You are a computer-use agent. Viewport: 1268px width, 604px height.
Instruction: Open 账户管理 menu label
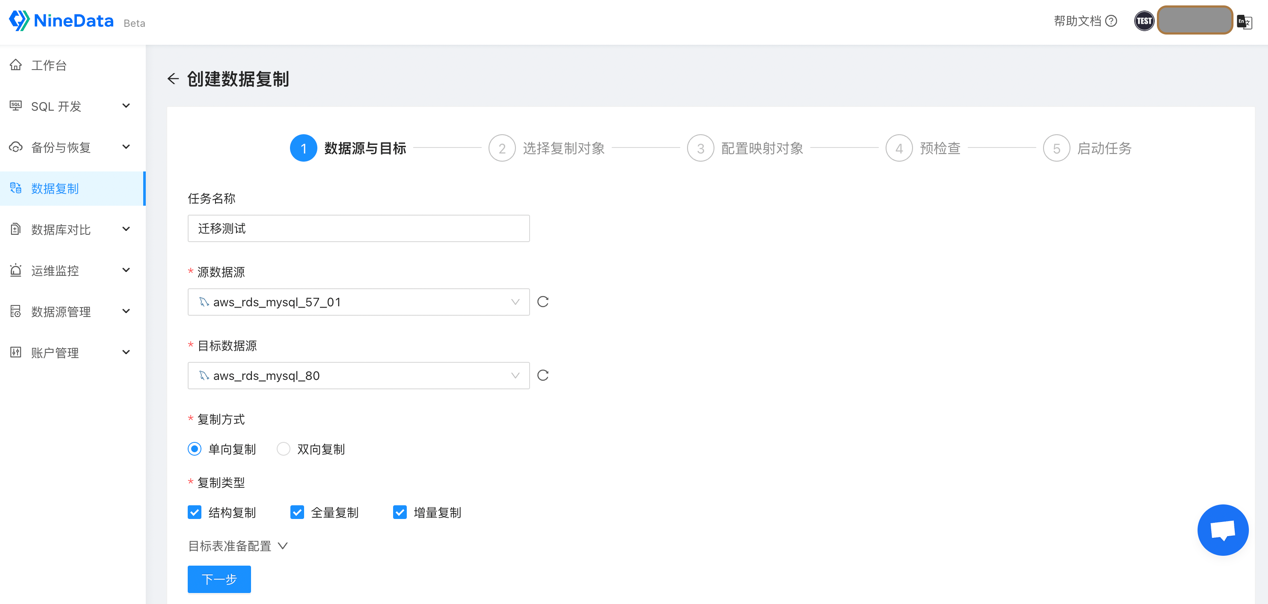tap(55, 352)
